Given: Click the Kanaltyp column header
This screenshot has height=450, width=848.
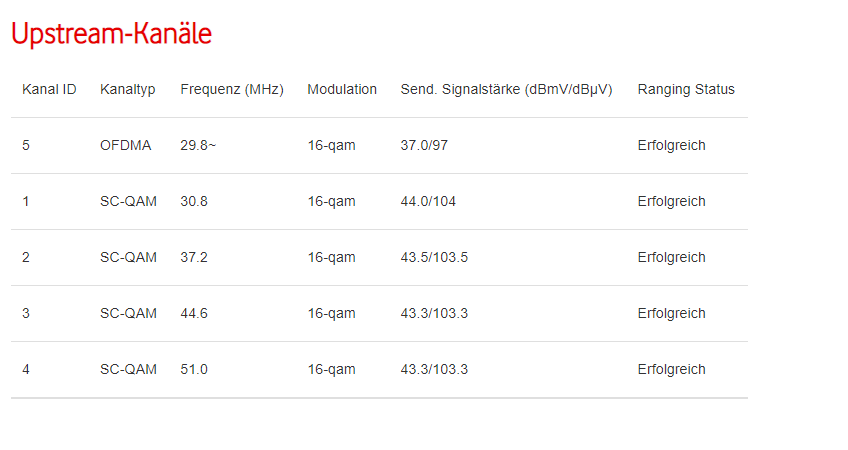Looking at the screenshot, I should click(x=127, y=89).
